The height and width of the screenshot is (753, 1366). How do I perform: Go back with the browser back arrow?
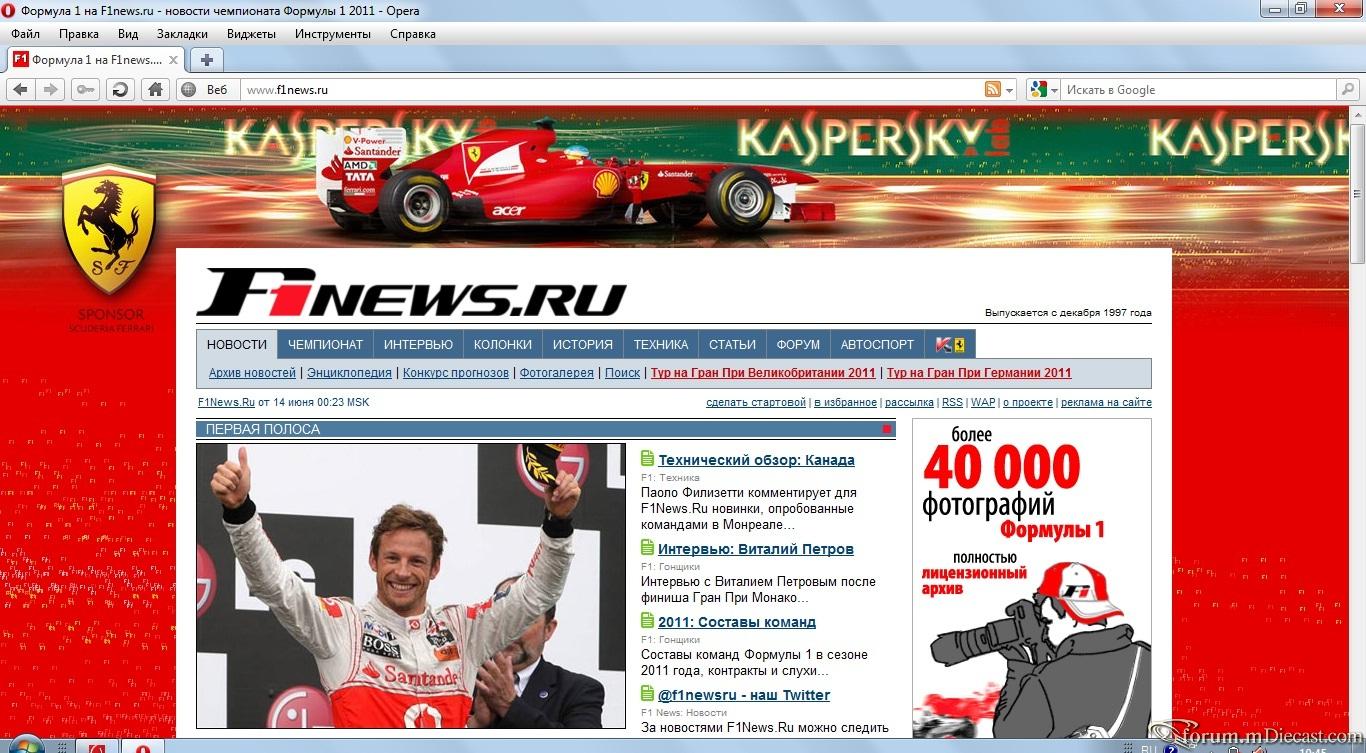(20, 89)
